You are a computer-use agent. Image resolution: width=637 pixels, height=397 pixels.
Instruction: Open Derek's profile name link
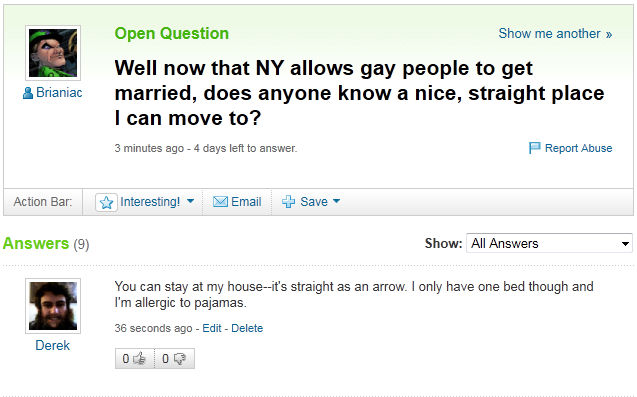[52, 345]
